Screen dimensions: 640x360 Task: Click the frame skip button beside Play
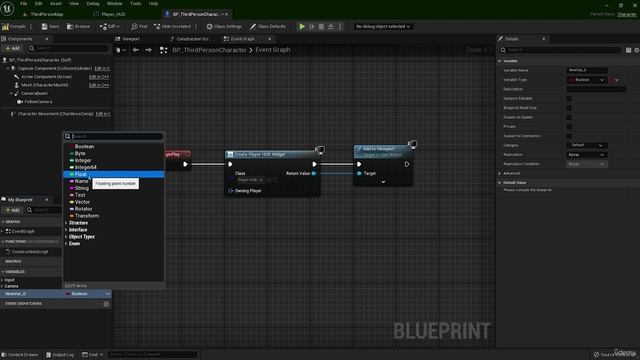312,27
